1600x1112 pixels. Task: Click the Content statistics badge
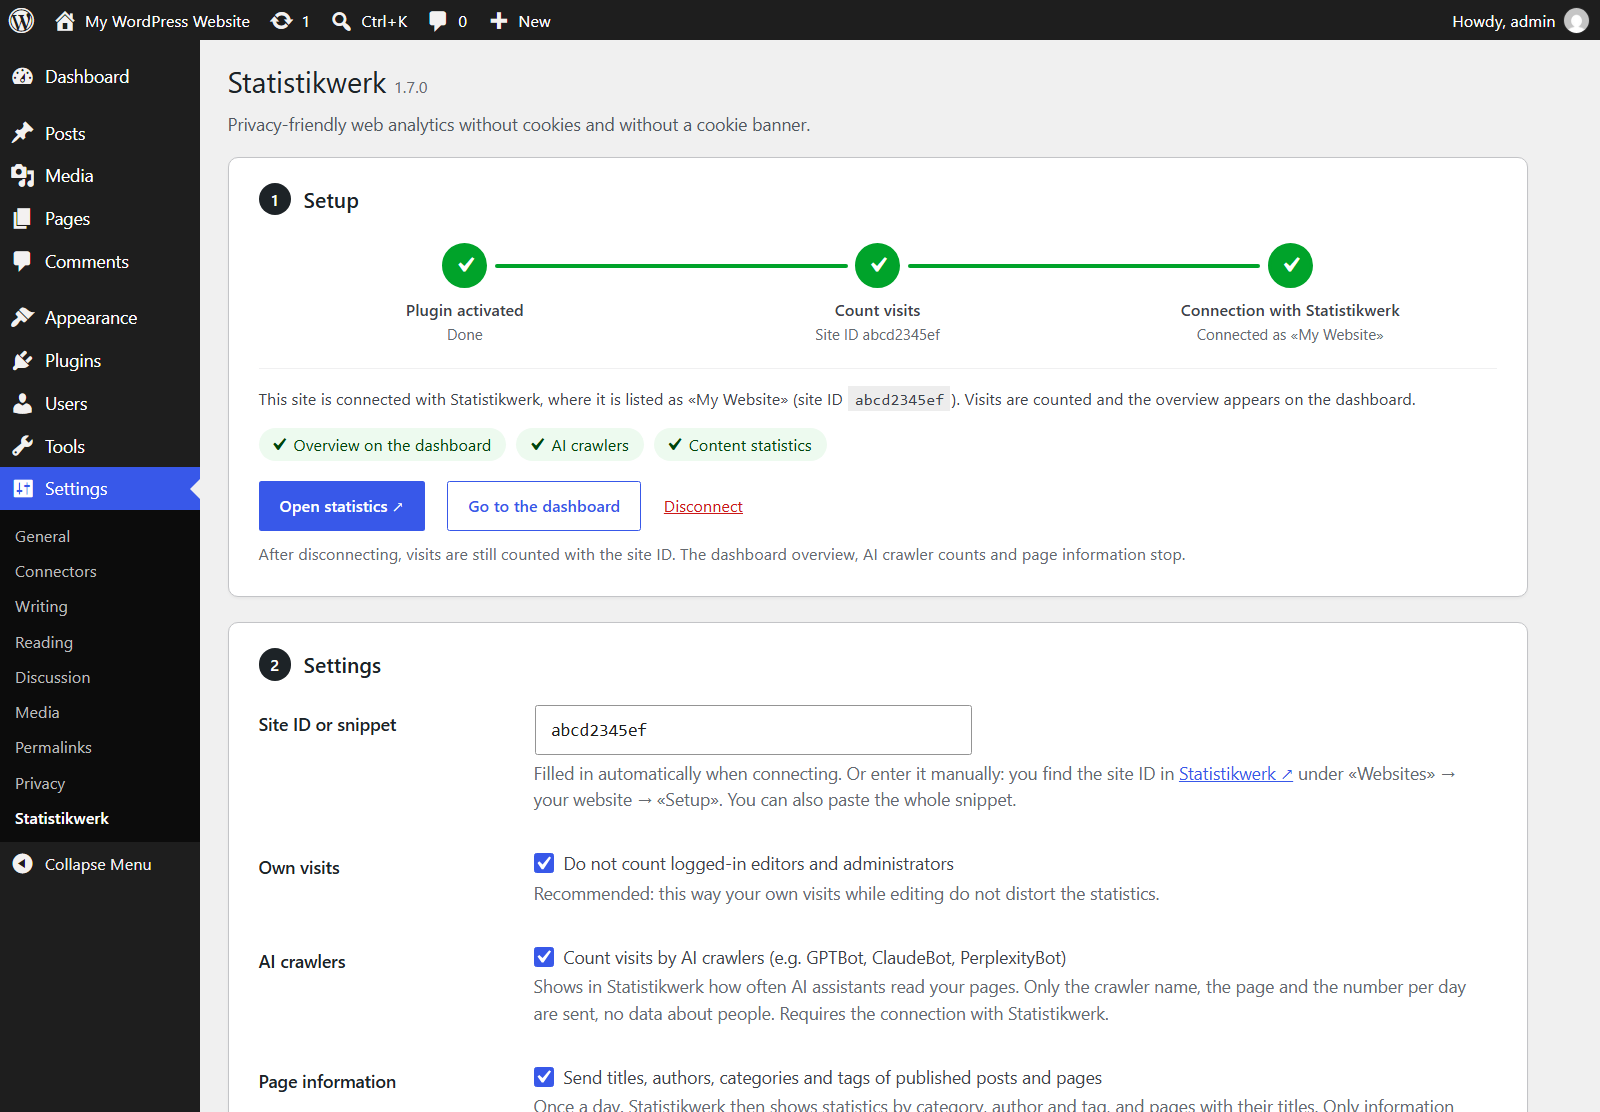pos(740,445)
